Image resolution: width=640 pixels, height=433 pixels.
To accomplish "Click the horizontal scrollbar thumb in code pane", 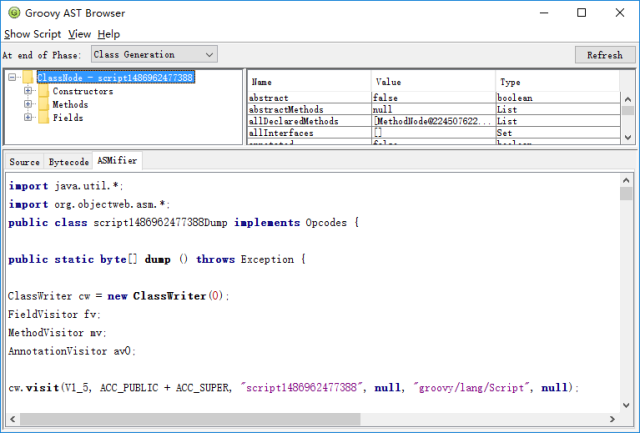I will (190, 419).
